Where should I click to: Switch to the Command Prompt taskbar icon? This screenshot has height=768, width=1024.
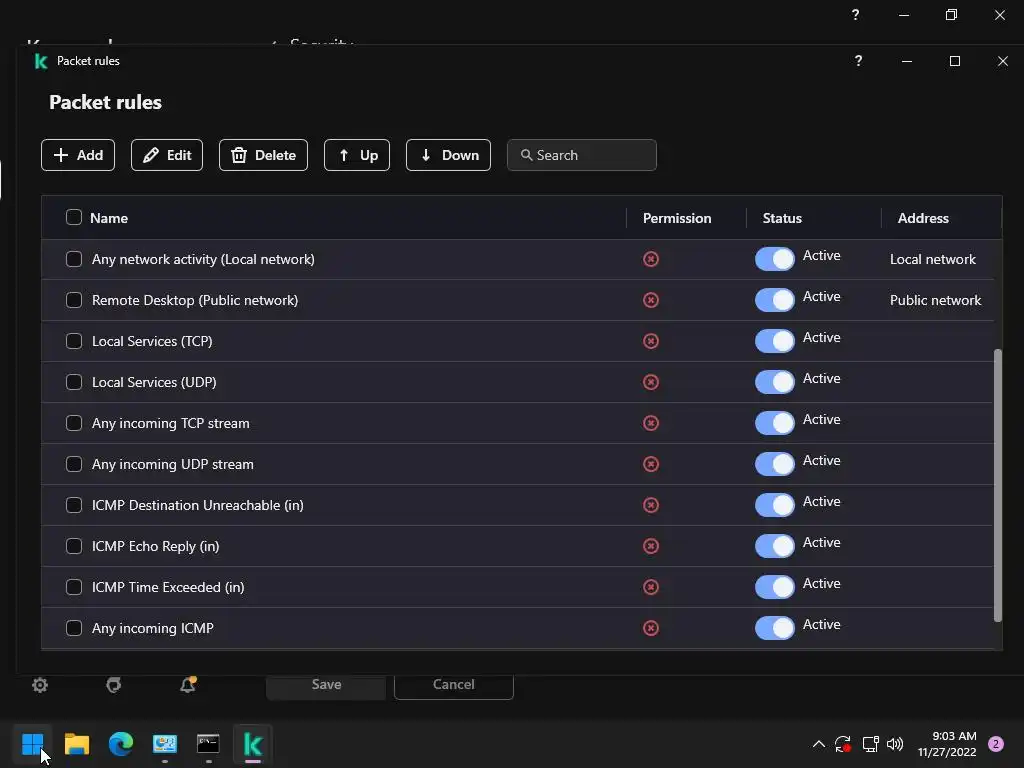208,744
